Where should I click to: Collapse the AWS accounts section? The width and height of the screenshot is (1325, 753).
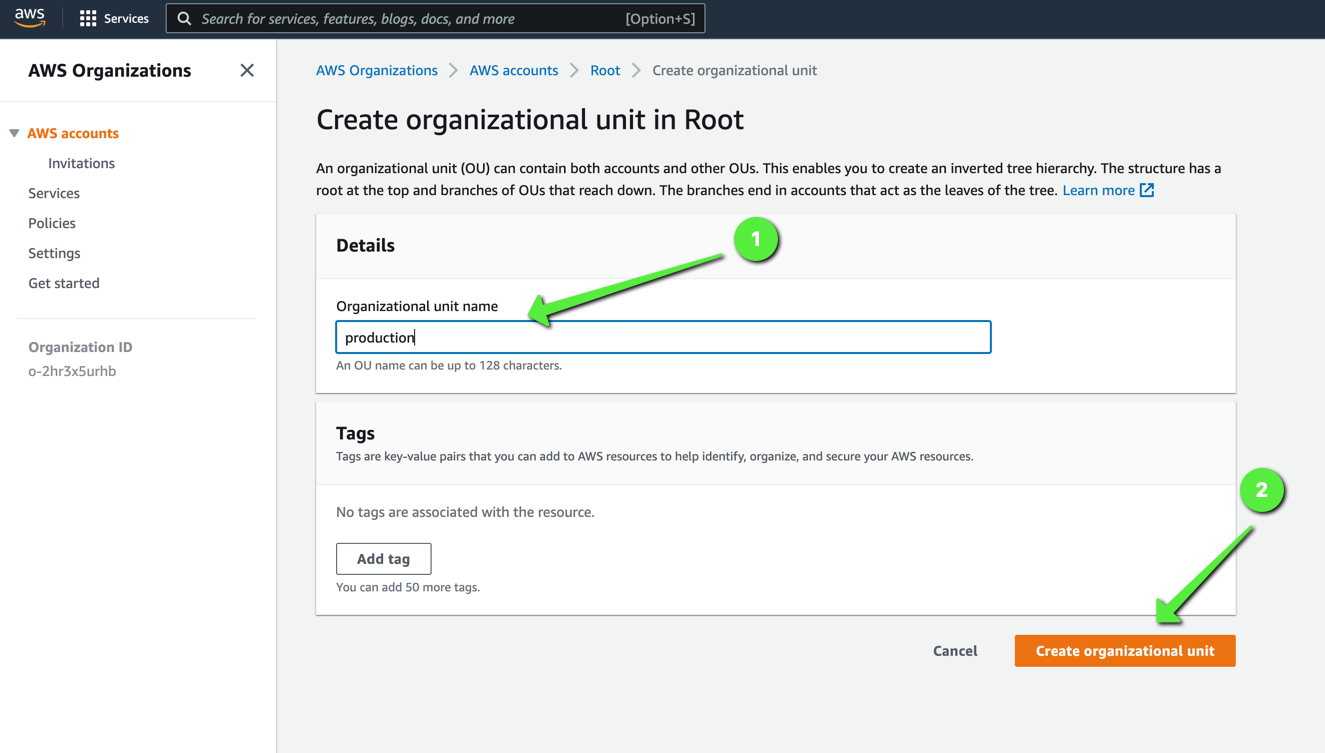[14, 133]
